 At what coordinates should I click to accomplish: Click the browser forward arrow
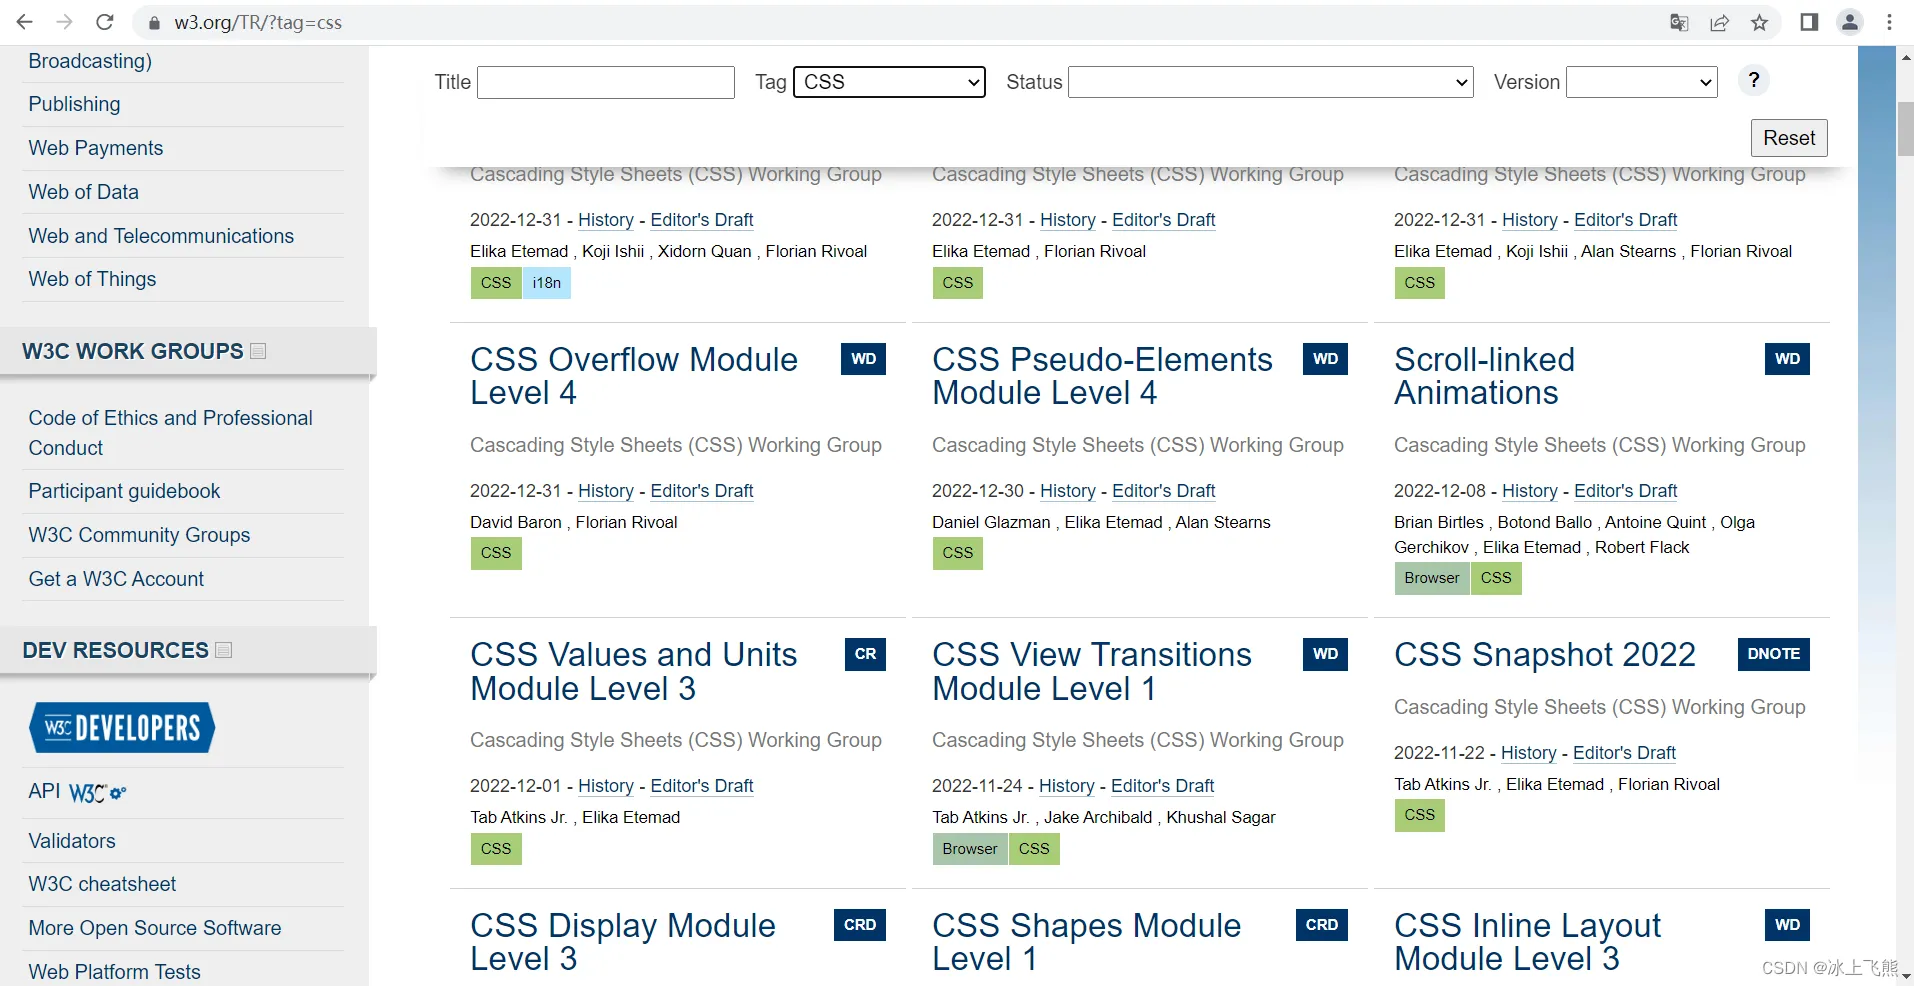(65, 22)
